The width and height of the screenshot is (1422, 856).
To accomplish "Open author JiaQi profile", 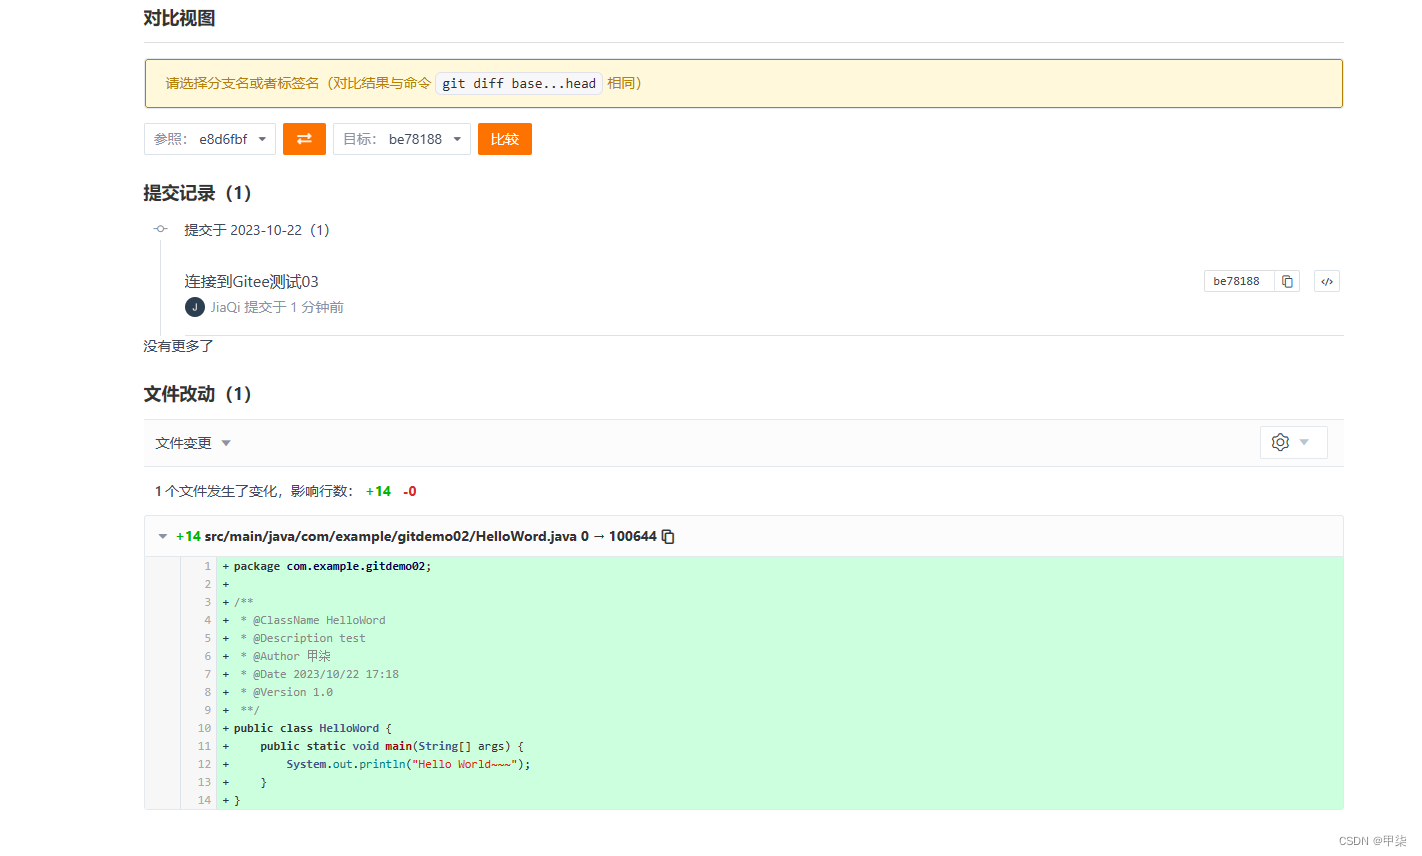I will tap(225, 307).
